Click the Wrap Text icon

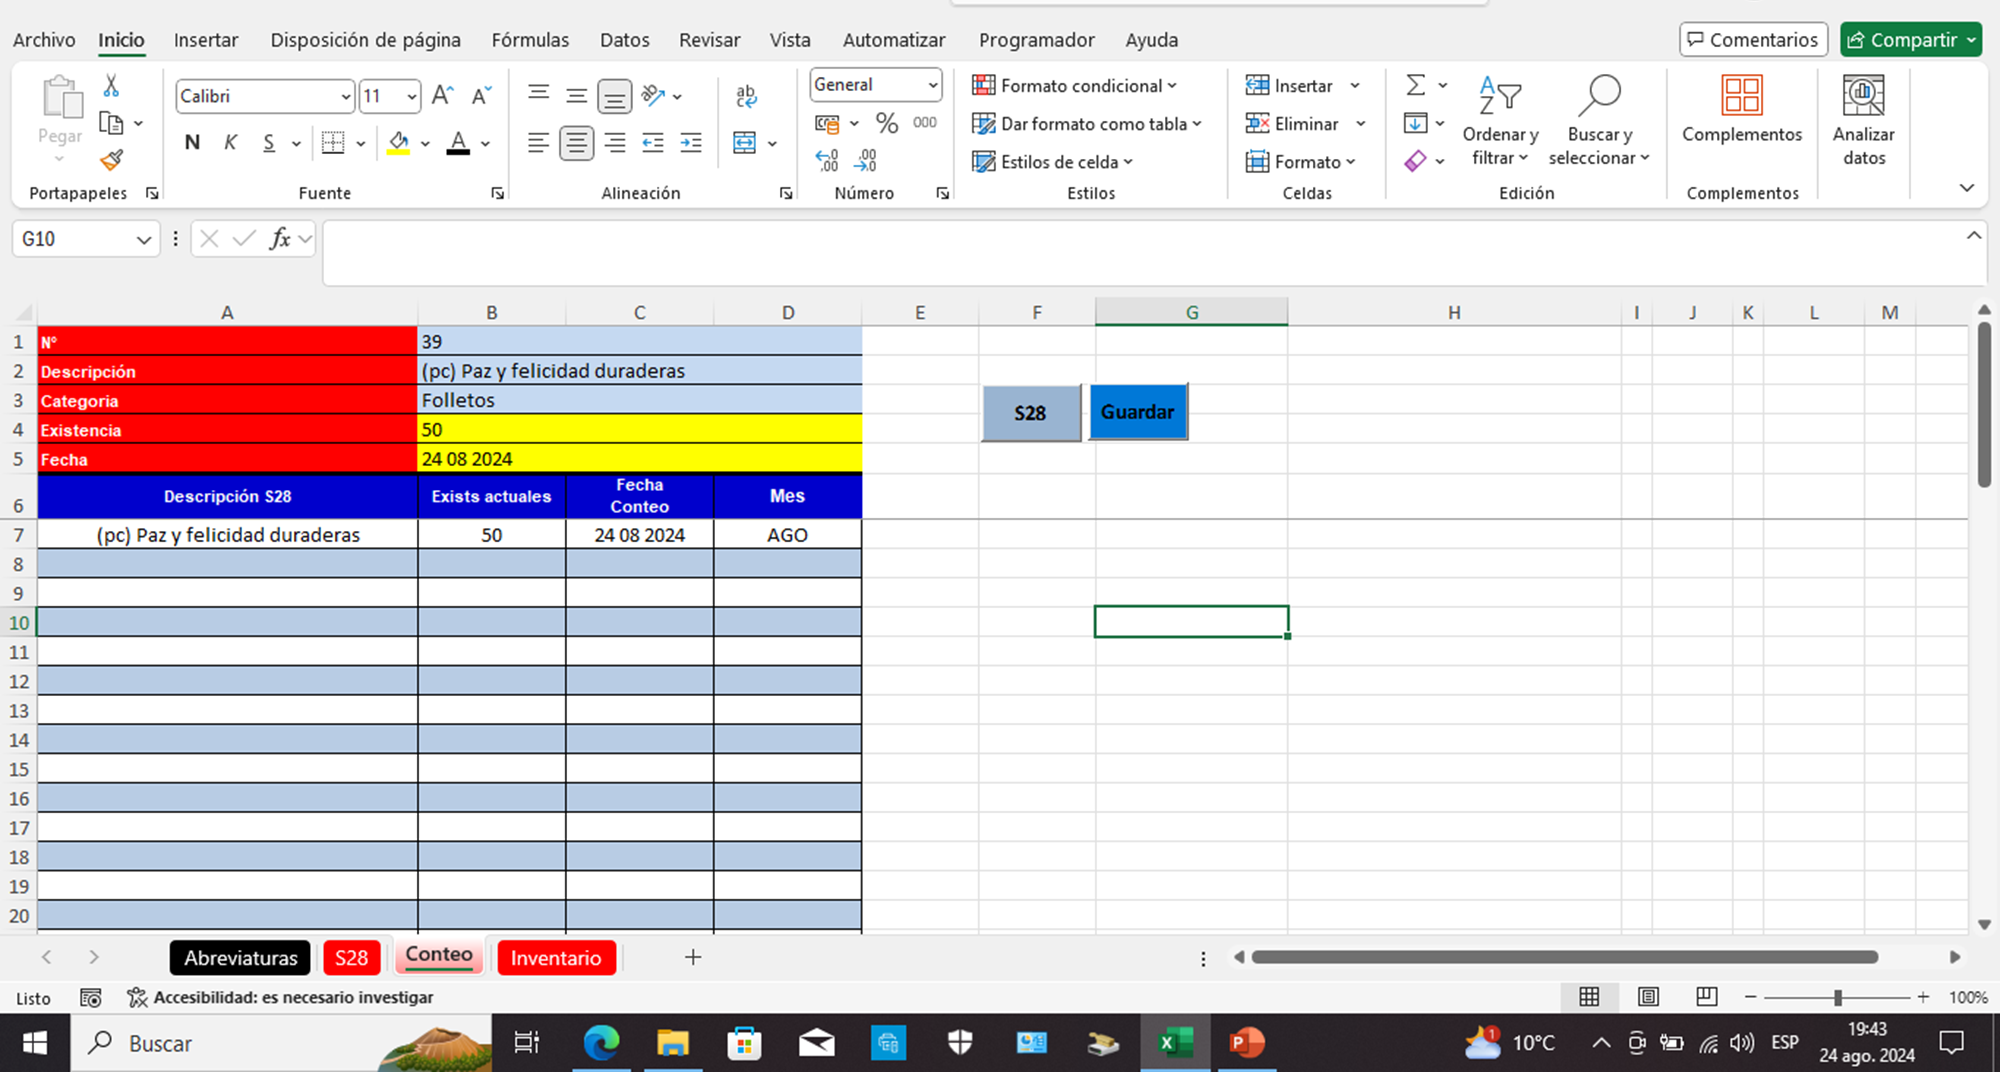click(746, 96)
